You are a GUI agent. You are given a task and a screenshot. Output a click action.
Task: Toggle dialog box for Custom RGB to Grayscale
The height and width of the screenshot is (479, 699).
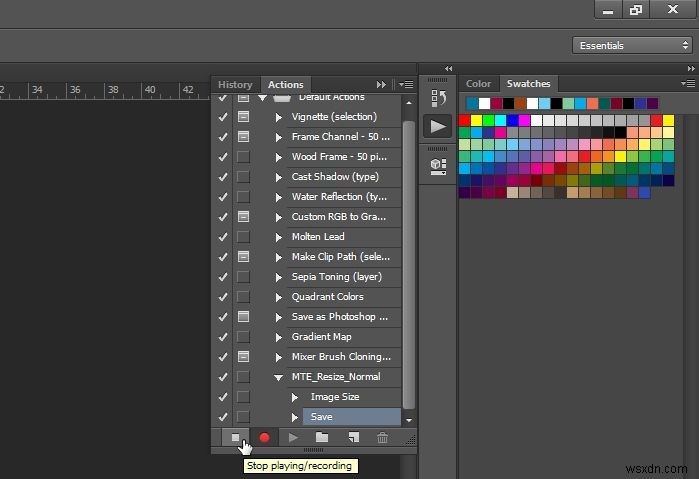(x=243, y=216)
